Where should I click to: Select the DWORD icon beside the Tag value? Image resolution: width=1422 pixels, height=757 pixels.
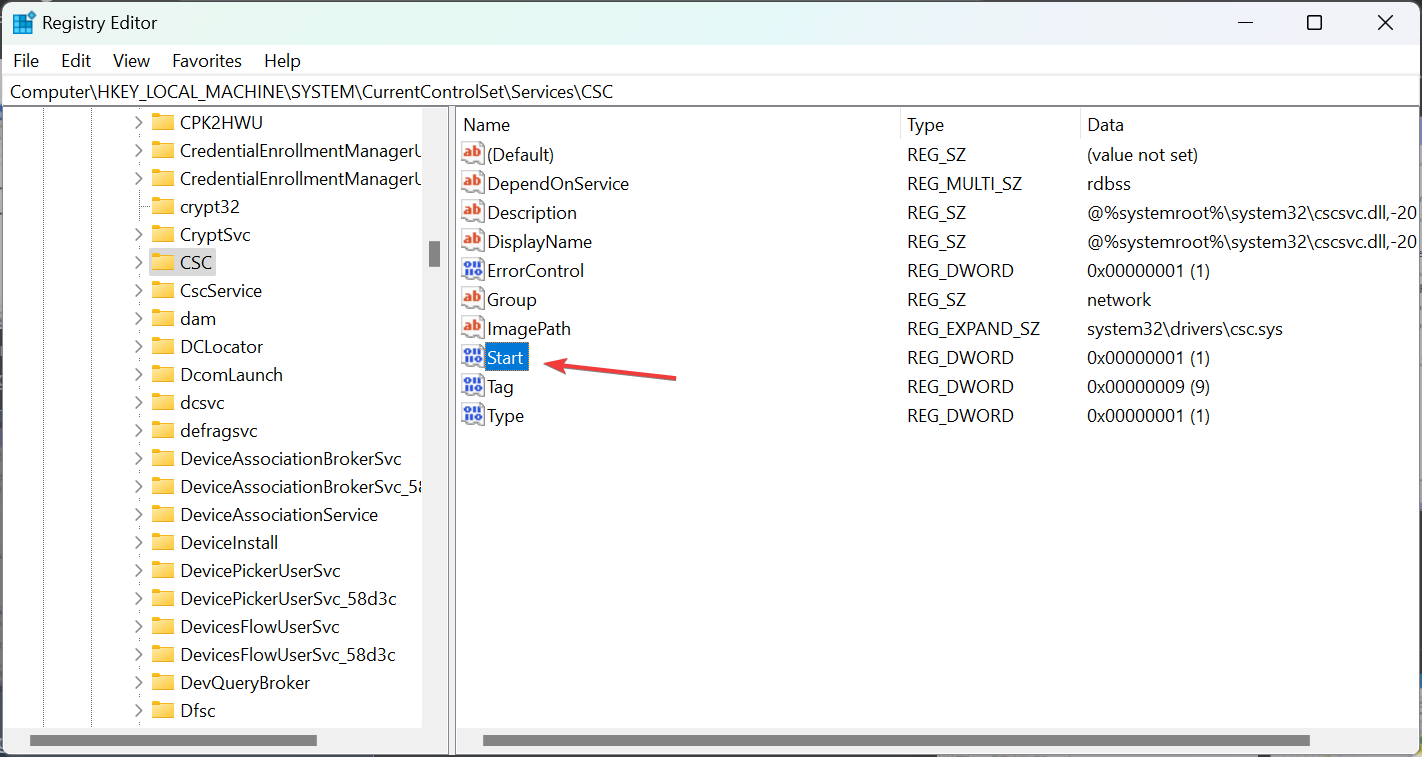(x=472, y=386)
